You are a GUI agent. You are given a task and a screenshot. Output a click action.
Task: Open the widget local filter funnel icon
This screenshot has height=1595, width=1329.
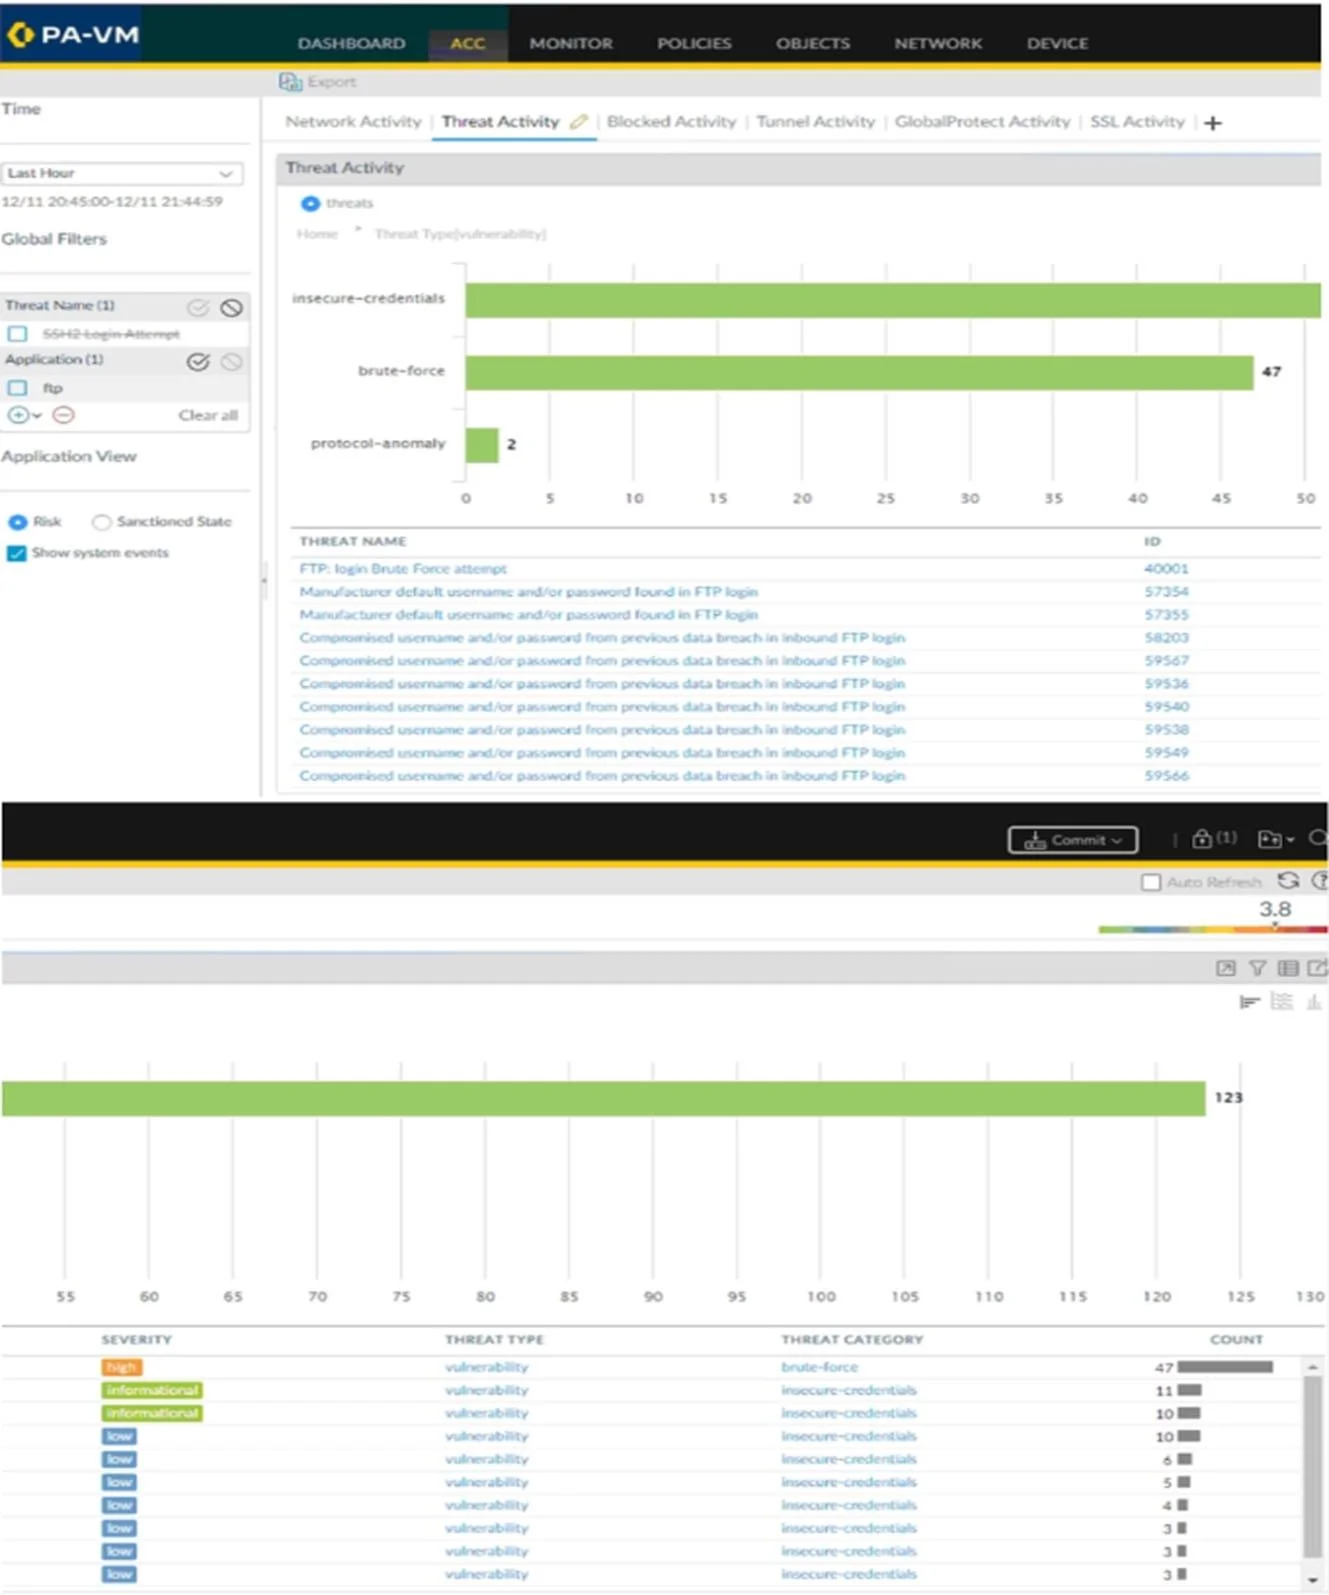[1257, 968]
